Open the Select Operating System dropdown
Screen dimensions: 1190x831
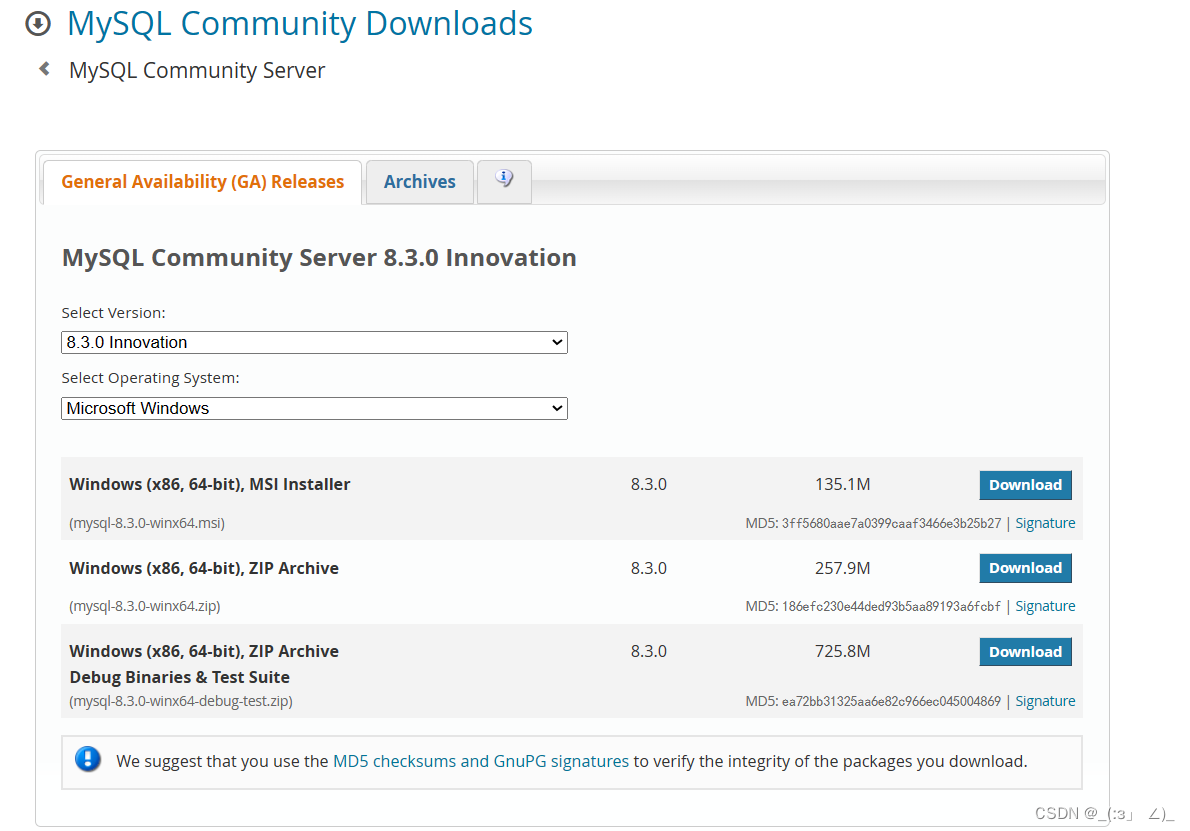[x=314, y=408]
